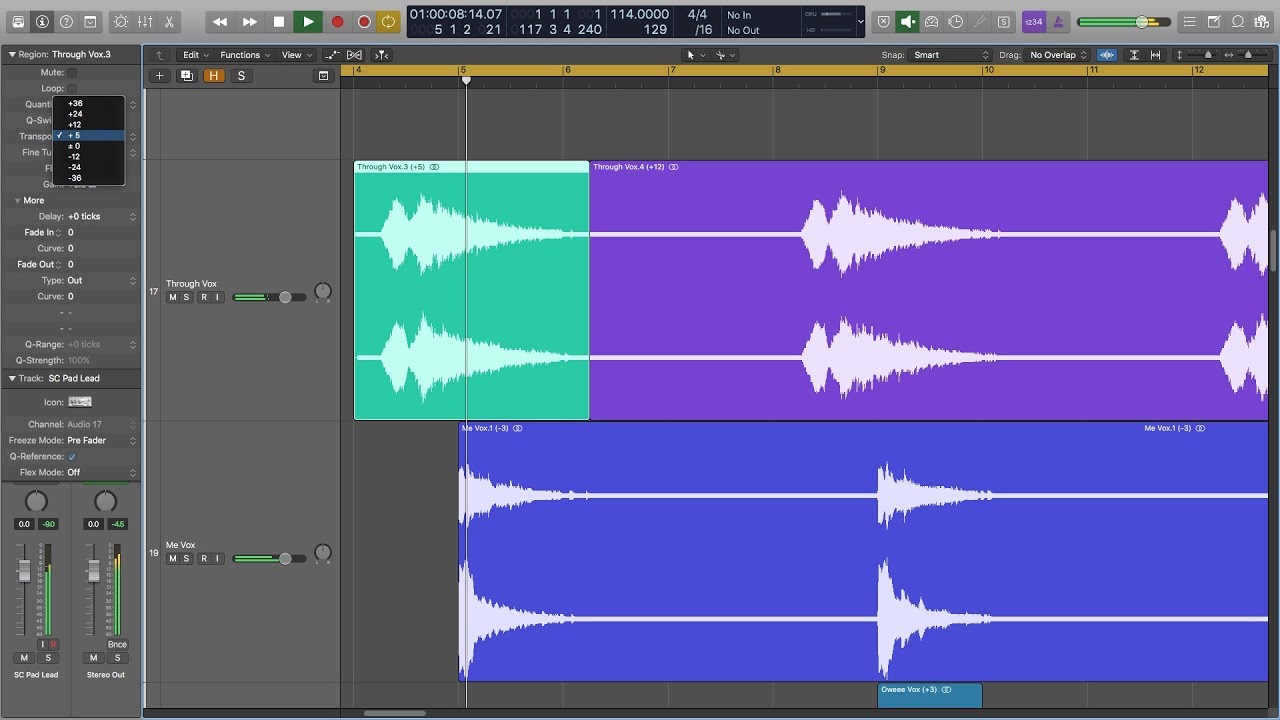Start playback with the green Play button
The height and width of the screenshot is (720, 1280).
click(308, 21)
